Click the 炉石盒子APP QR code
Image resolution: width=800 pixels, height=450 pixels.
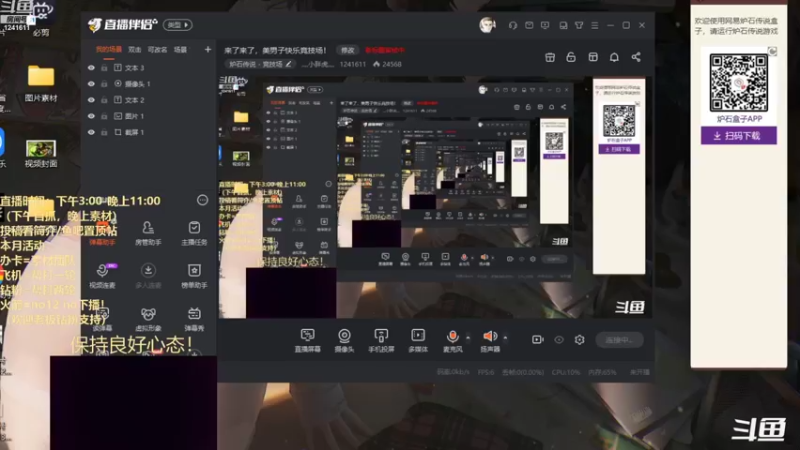click(739, 83)
